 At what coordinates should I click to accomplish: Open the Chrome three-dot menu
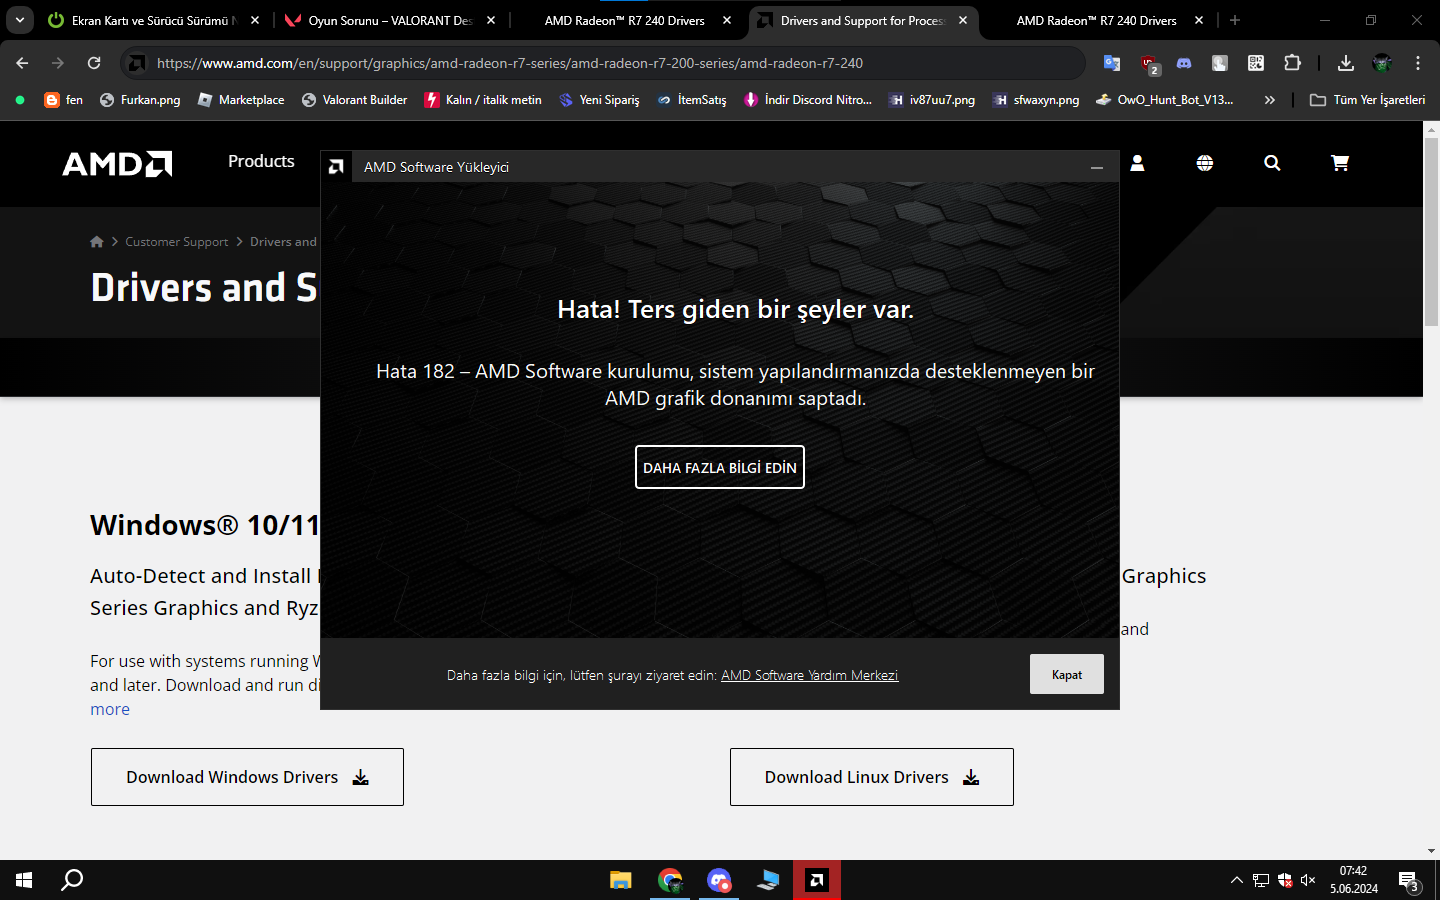[x=1418, y=63]
